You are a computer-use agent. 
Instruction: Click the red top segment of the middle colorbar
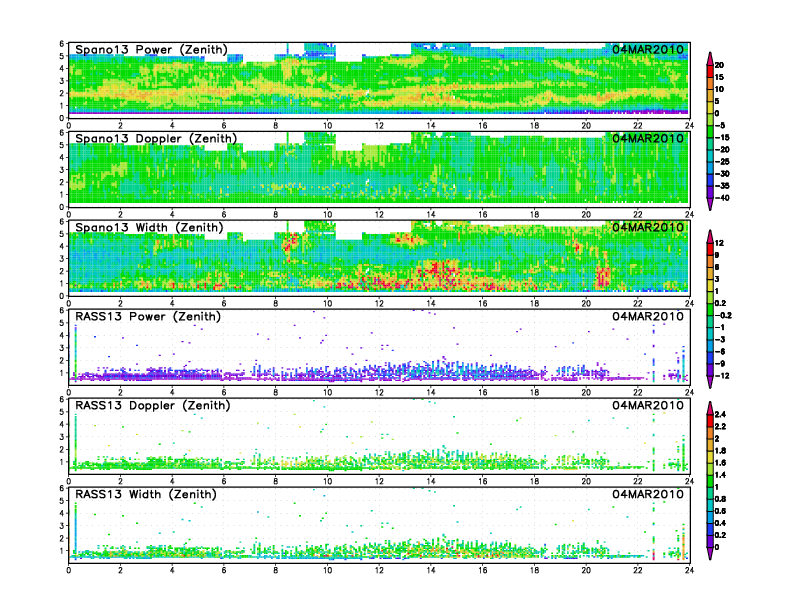click(x=710, y=249)
